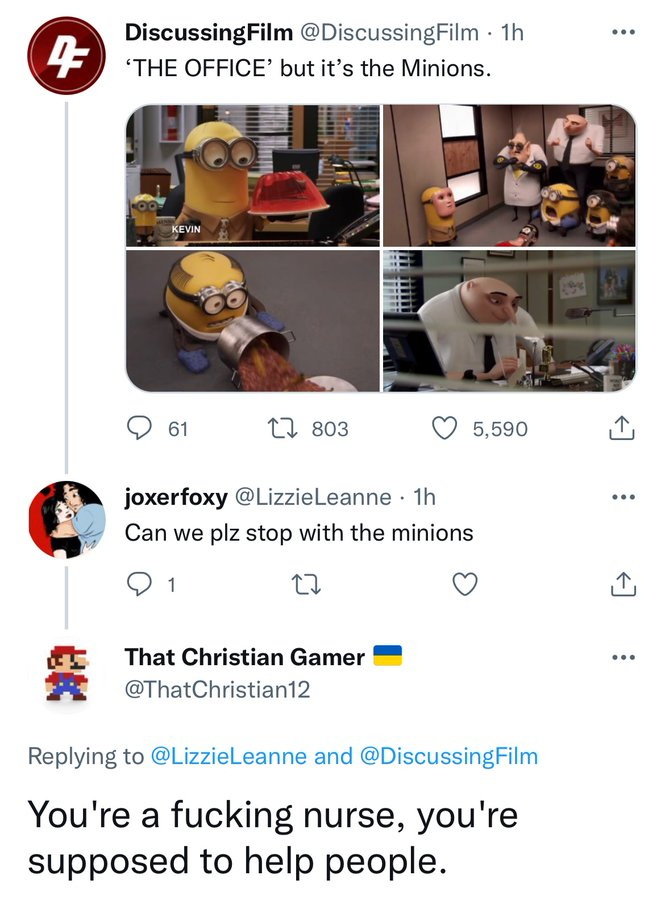Open the joxerfoxy profile picture
This screenshot has height=900, width=665.
66,517
